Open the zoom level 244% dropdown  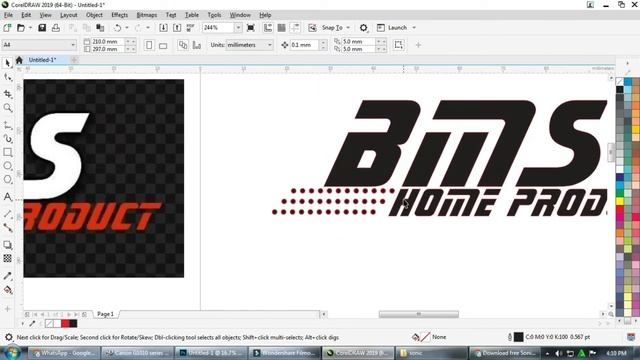coord(238,28)
